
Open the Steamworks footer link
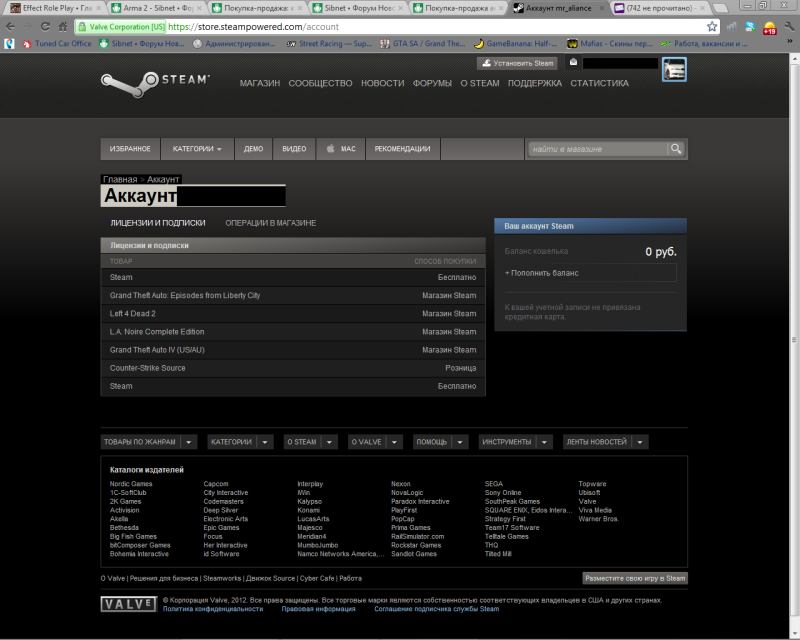click(222, 578)
